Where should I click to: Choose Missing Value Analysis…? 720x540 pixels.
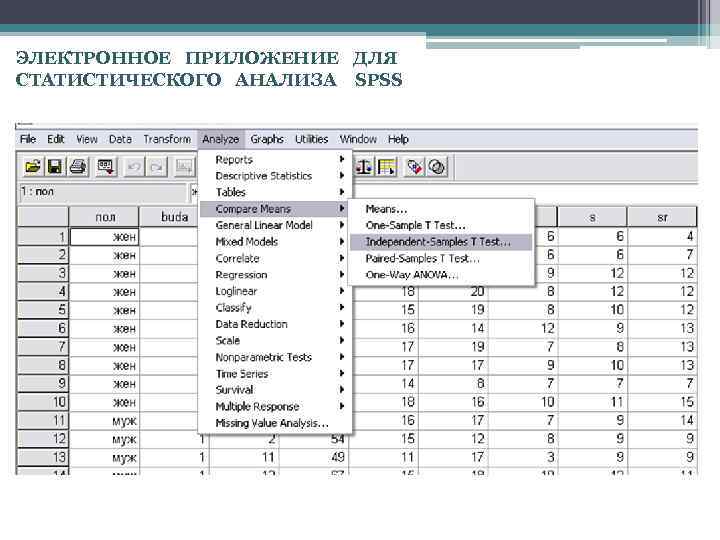[275, 423]
